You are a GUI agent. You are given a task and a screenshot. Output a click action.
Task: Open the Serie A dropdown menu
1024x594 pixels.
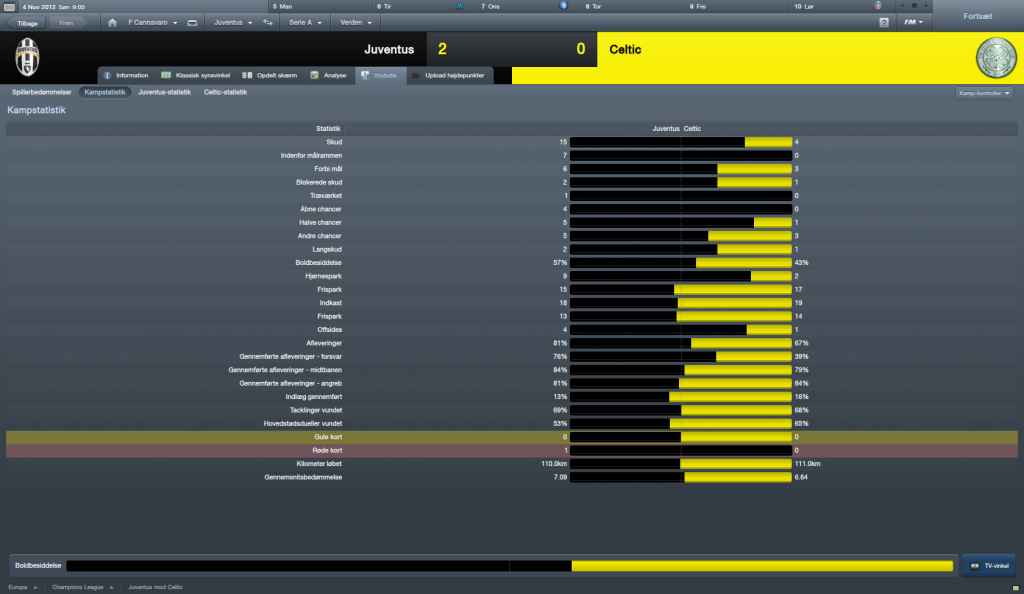coord(306,23)
